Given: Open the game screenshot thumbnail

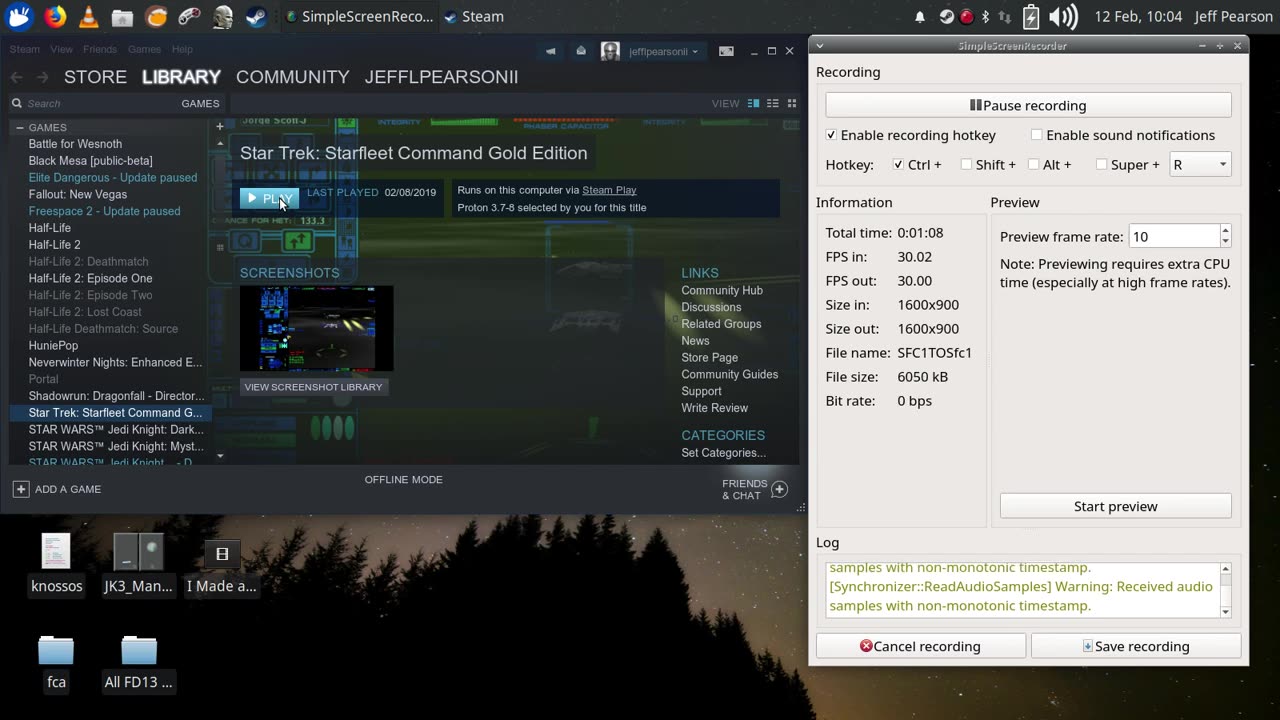Looking at the screenshot, I should pos(316,328).
